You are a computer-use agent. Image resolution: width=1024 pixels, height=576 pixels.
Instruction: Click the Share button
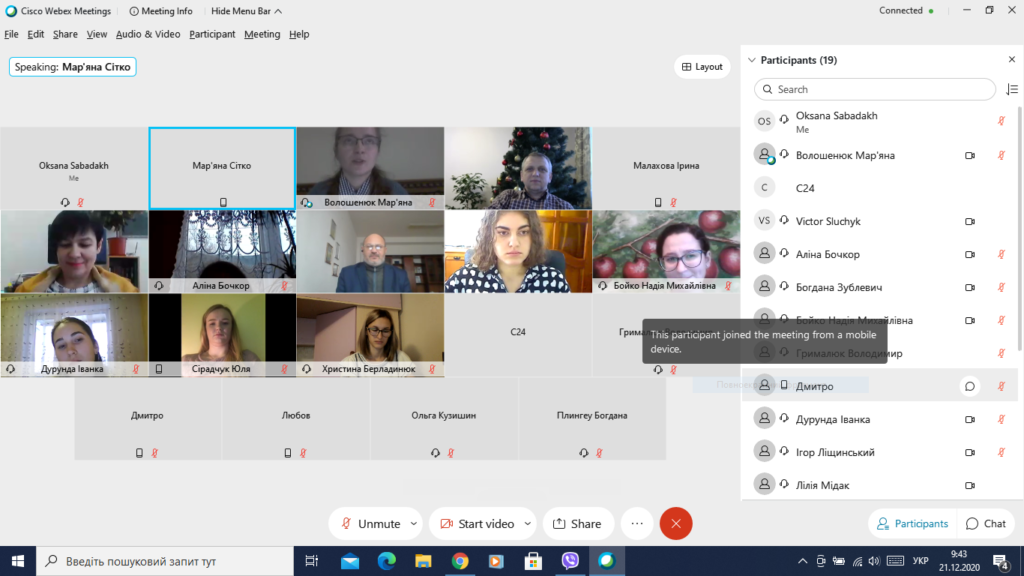pyautogui.click(x=577, y=524)
